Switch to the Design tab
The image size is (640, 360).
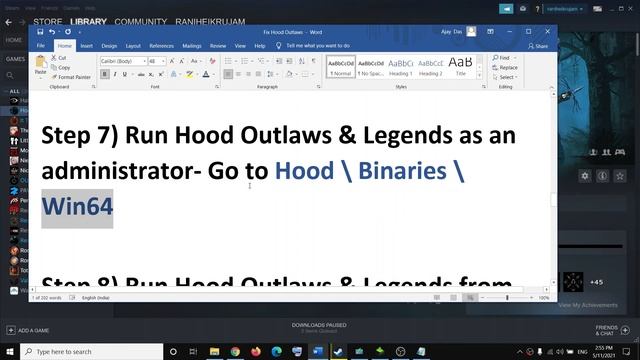tap(109, 46)
